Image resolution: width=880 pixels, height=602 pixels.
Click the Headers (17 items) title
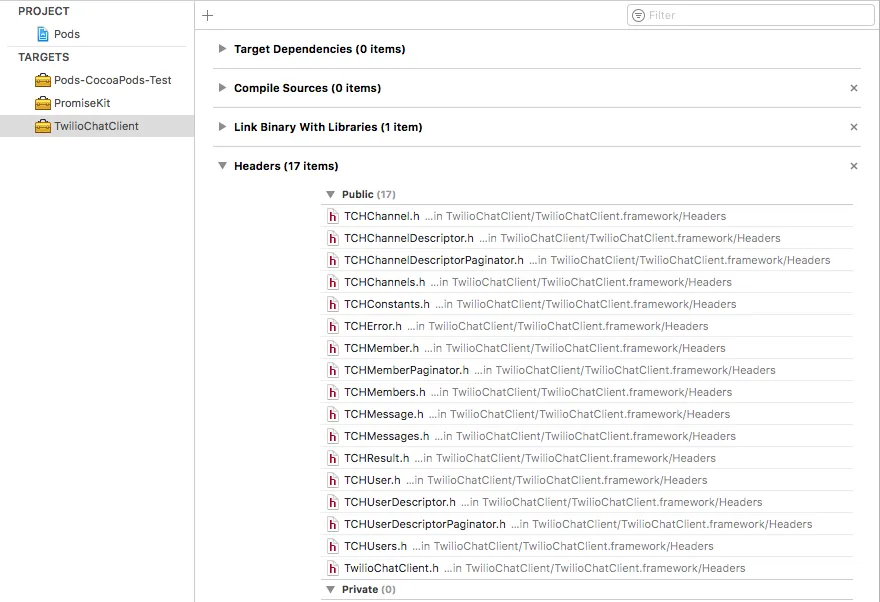(x=286, y=166)
